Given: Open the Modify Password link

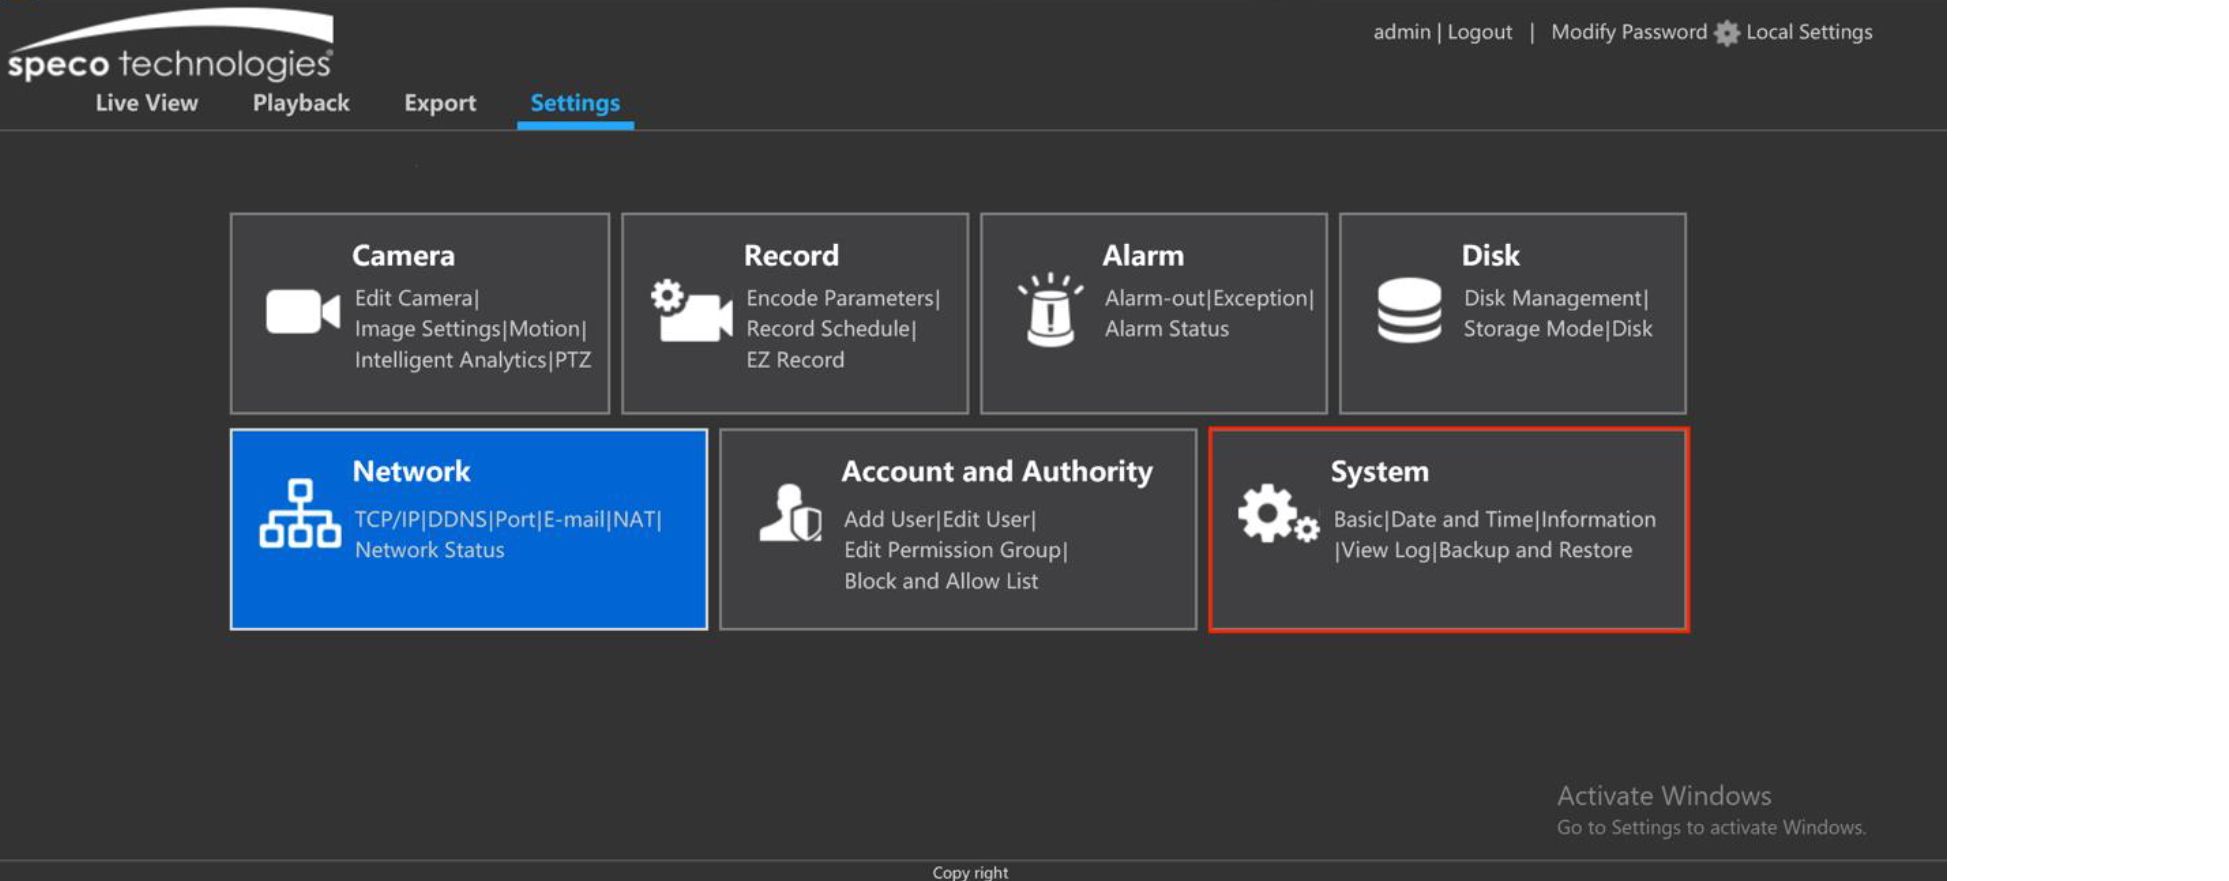Looking at the screenshot, I should 1628,32.
